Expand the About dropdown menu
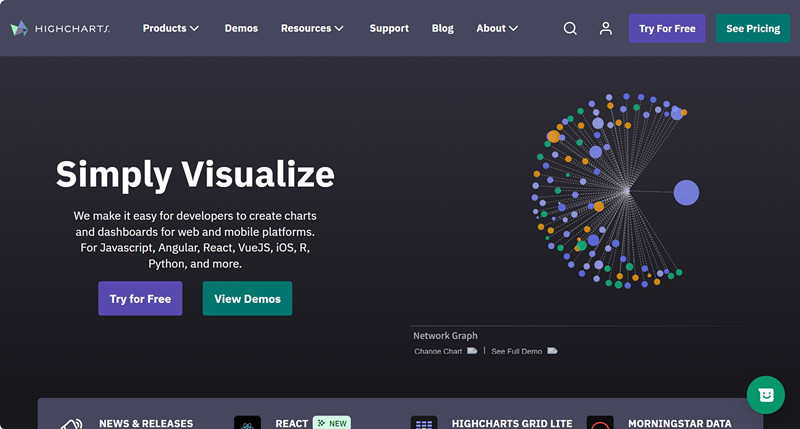Viewport: 800px width, 429px height. click(497, 29)
